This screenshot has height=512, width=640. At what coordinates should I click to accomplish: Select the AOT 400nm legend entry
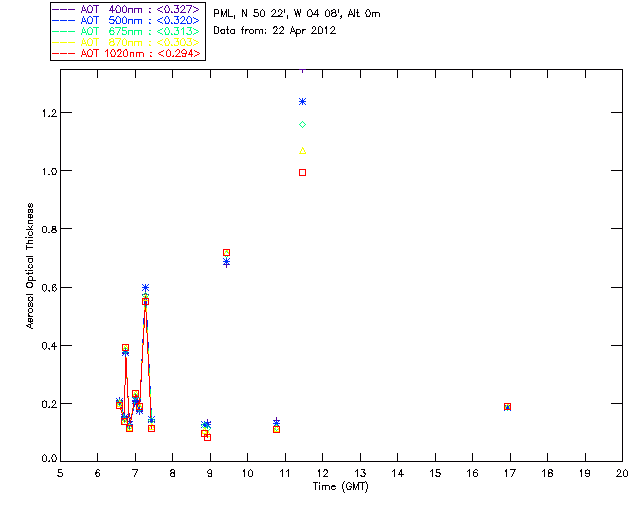coord(126,9)
